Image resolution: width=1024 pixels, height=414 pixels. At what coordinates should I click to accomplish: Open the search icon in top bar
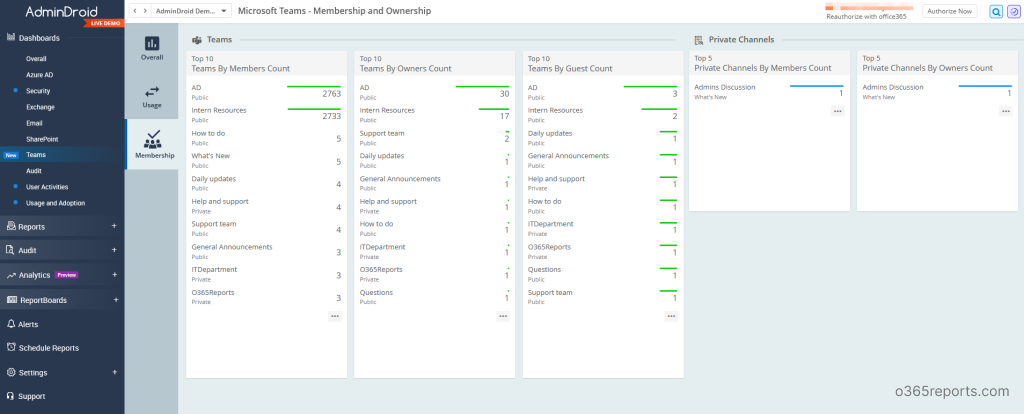click(995, 11)
